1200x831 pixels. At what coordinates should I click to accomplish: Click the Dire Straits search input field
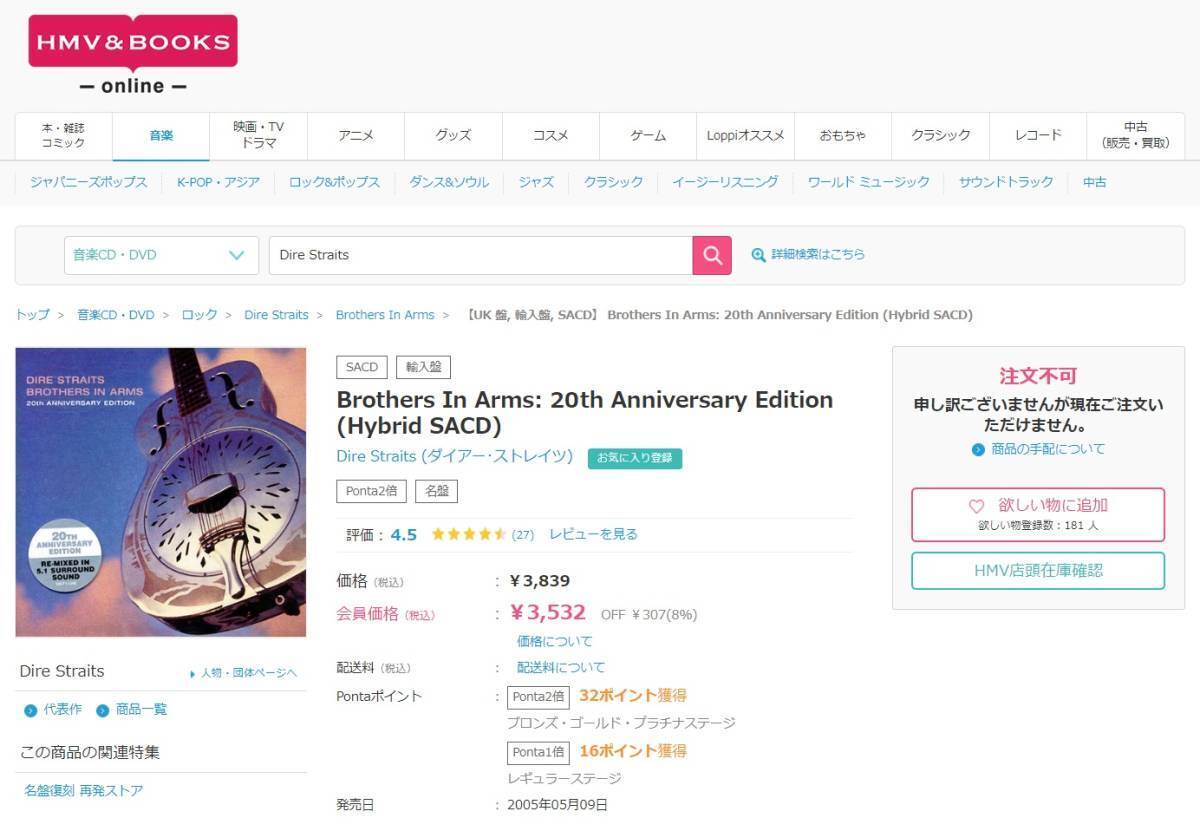point(480,255)
